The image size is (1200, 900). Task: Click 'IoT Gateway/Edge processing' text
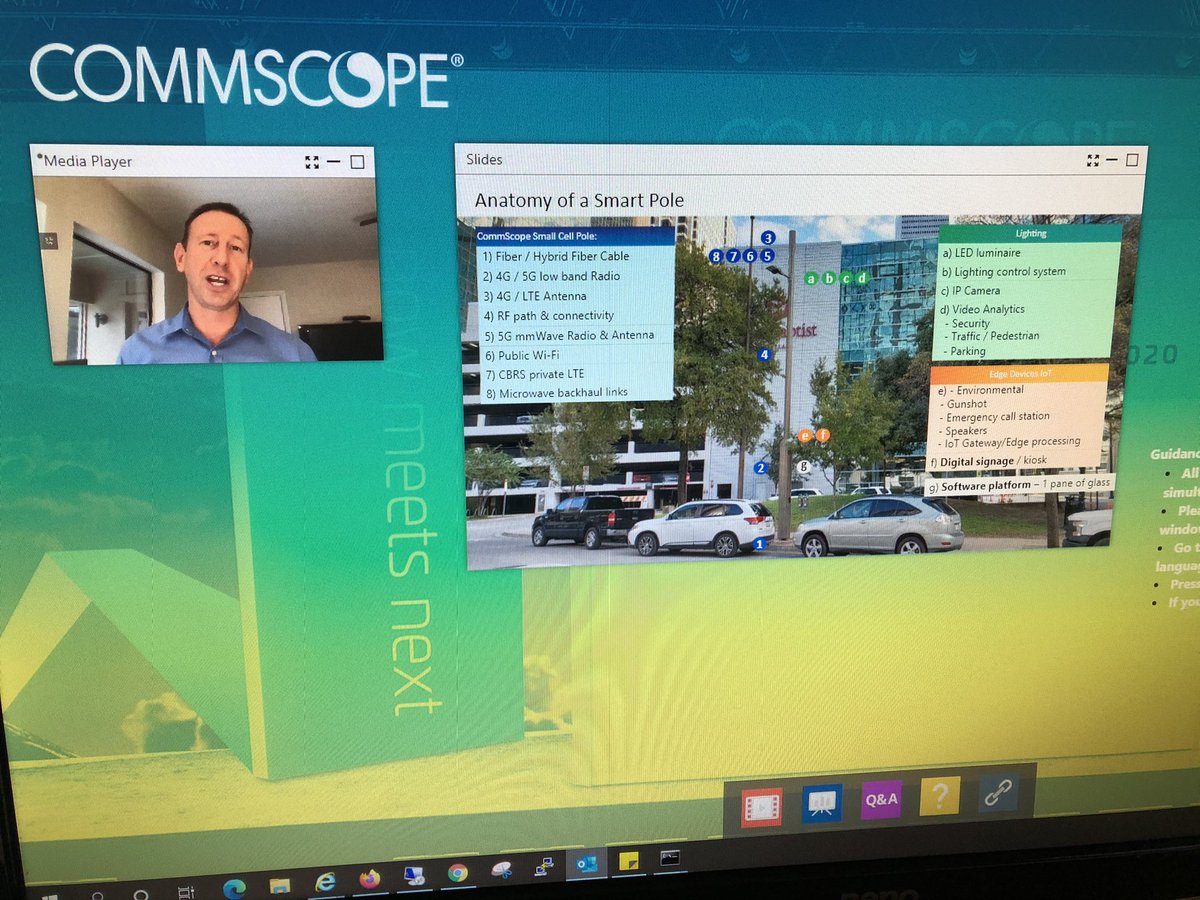coord(1014,441)
